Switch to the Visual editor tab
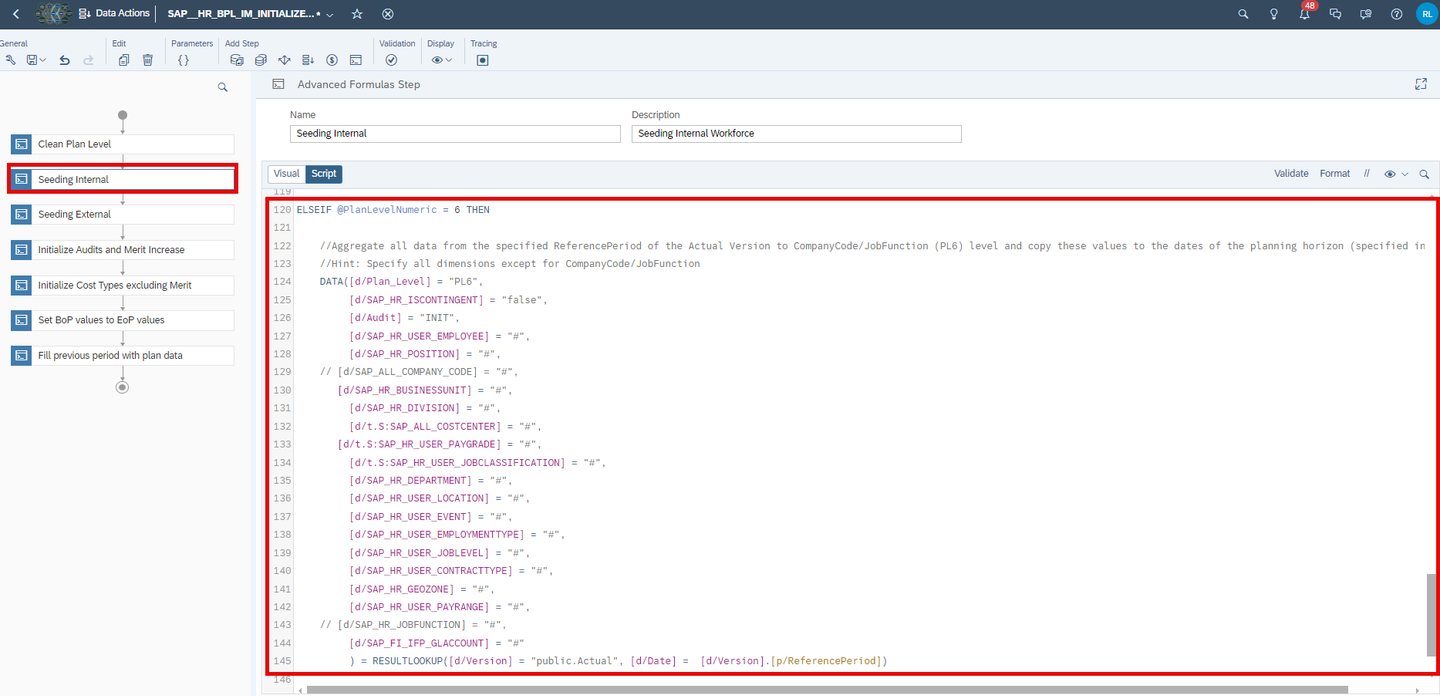This screenshot has width=1440, height=696. click(x=286, y=174)
